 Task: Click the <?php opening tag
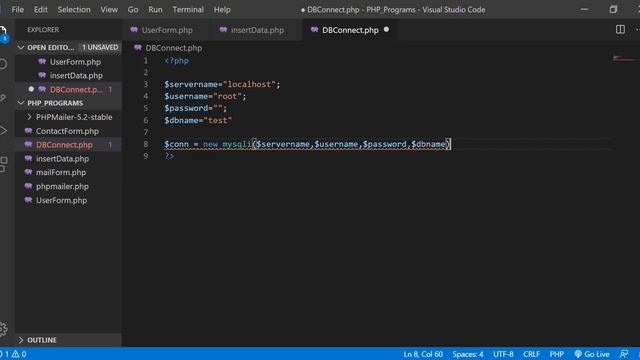click(x=176, y=61)
